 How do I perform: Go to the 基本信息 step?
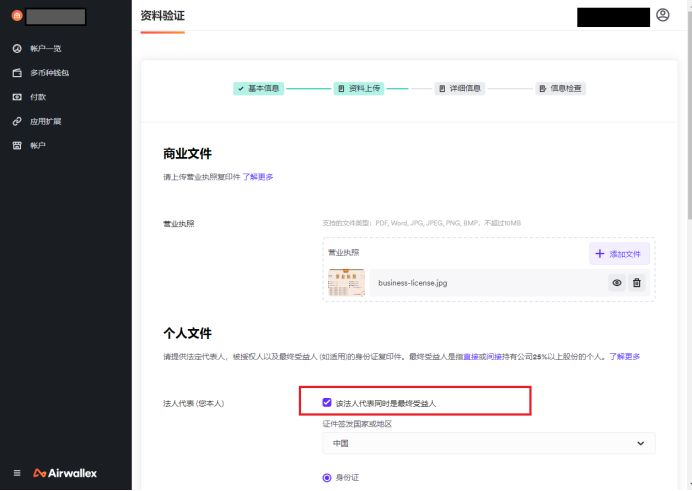[259, 88]
